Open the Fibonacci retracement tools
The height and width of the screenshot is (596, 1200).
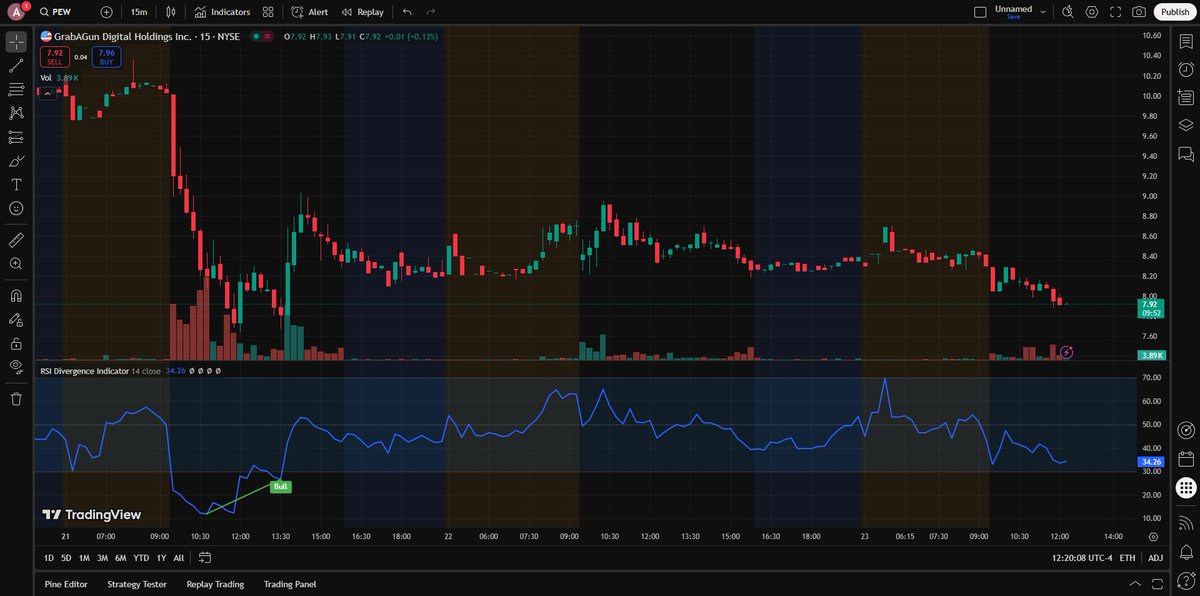(x=16, y=90)
